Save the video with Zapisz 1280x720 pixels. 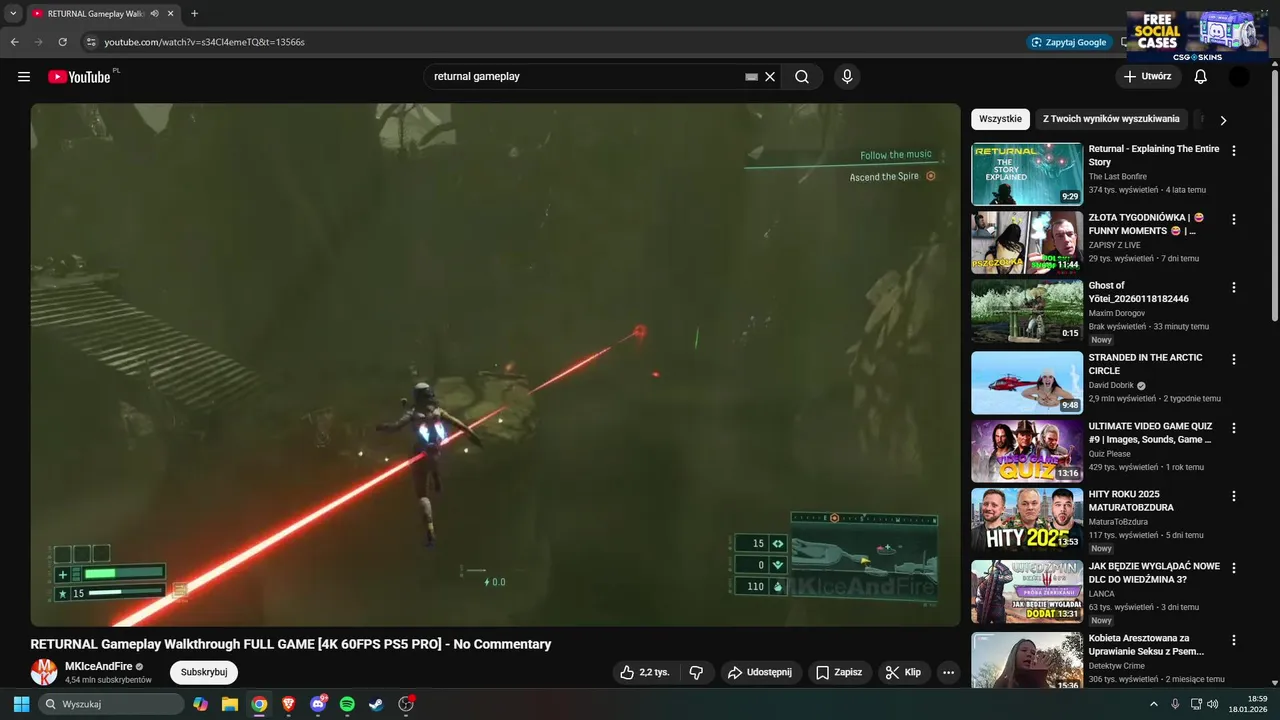pyautogui.click(x=838, y=672)
